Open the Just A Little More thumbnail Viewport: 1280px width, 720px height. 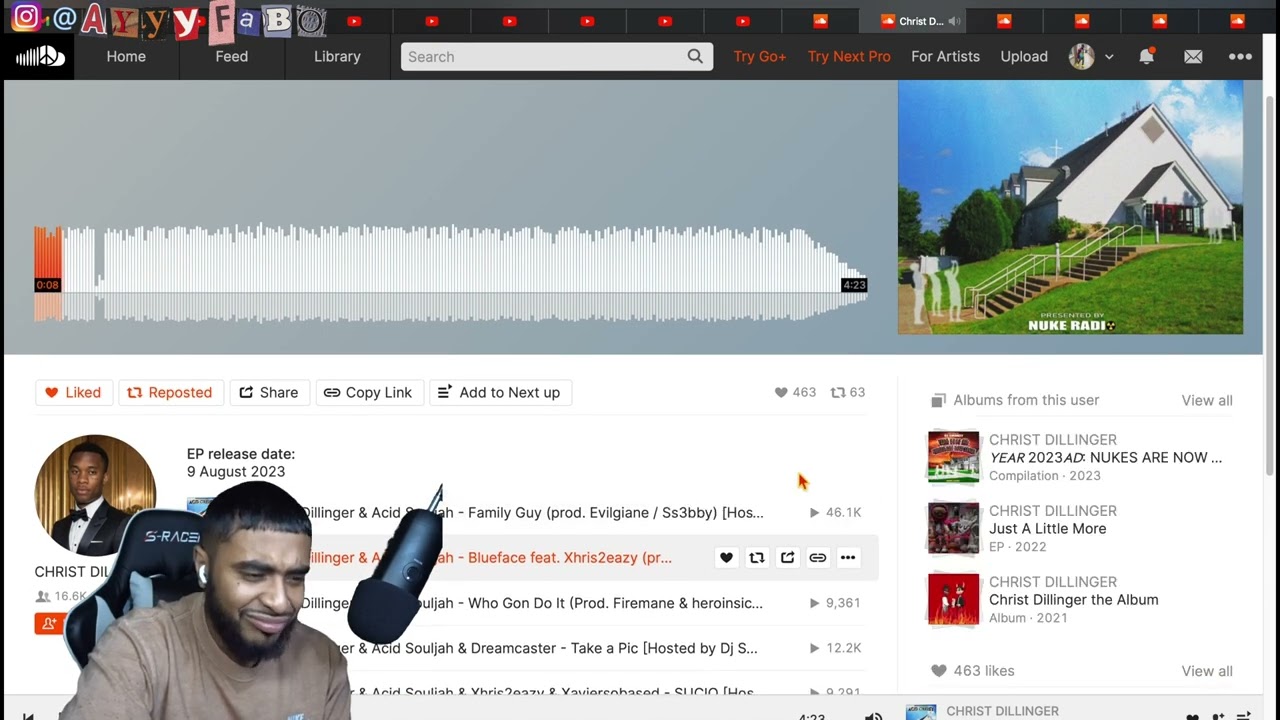953,528
